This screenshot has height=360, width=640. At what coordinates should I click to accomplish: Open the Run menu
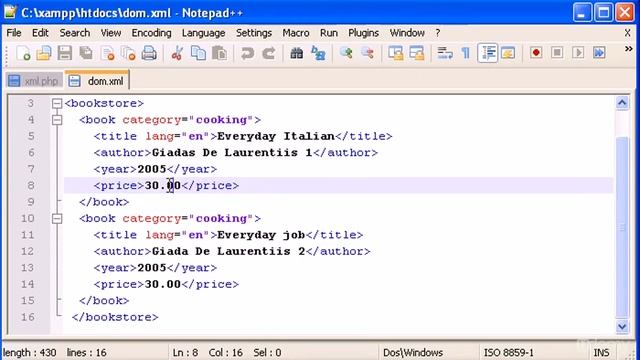click(329, 33)
